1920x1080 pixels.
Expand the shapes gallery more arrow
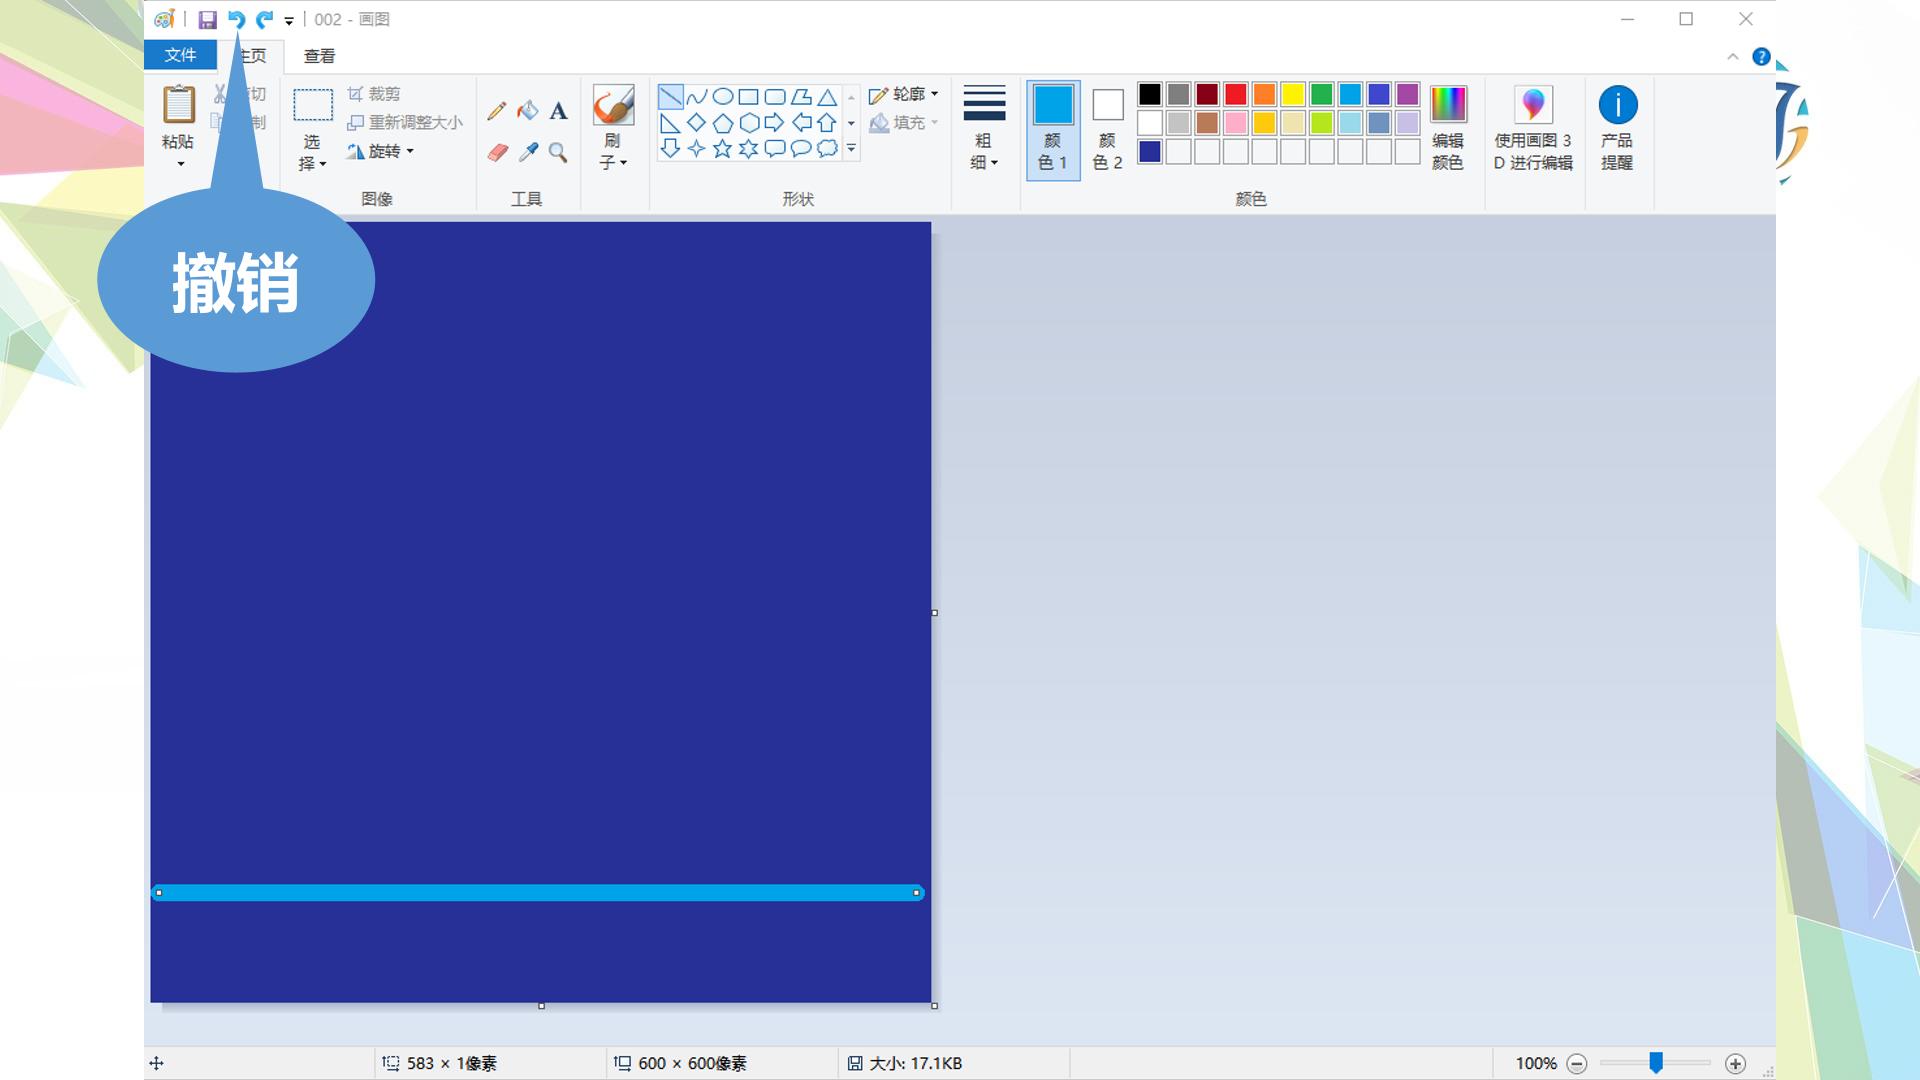tap(851, 149)
